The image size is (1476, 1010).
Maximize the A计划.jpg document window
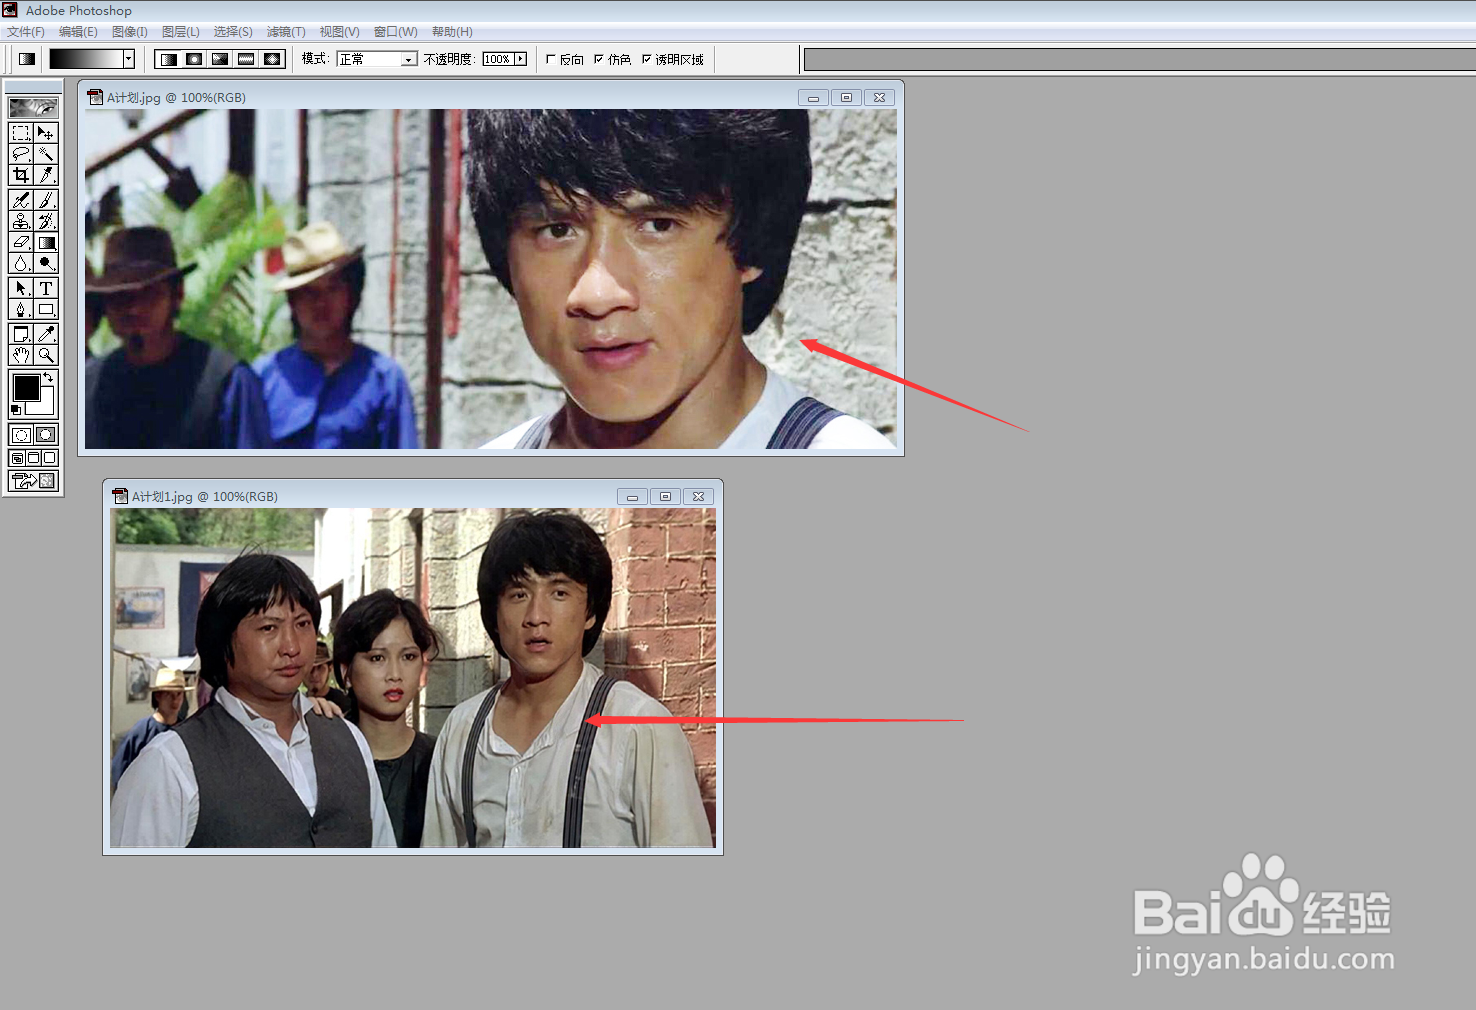[846, 97]
